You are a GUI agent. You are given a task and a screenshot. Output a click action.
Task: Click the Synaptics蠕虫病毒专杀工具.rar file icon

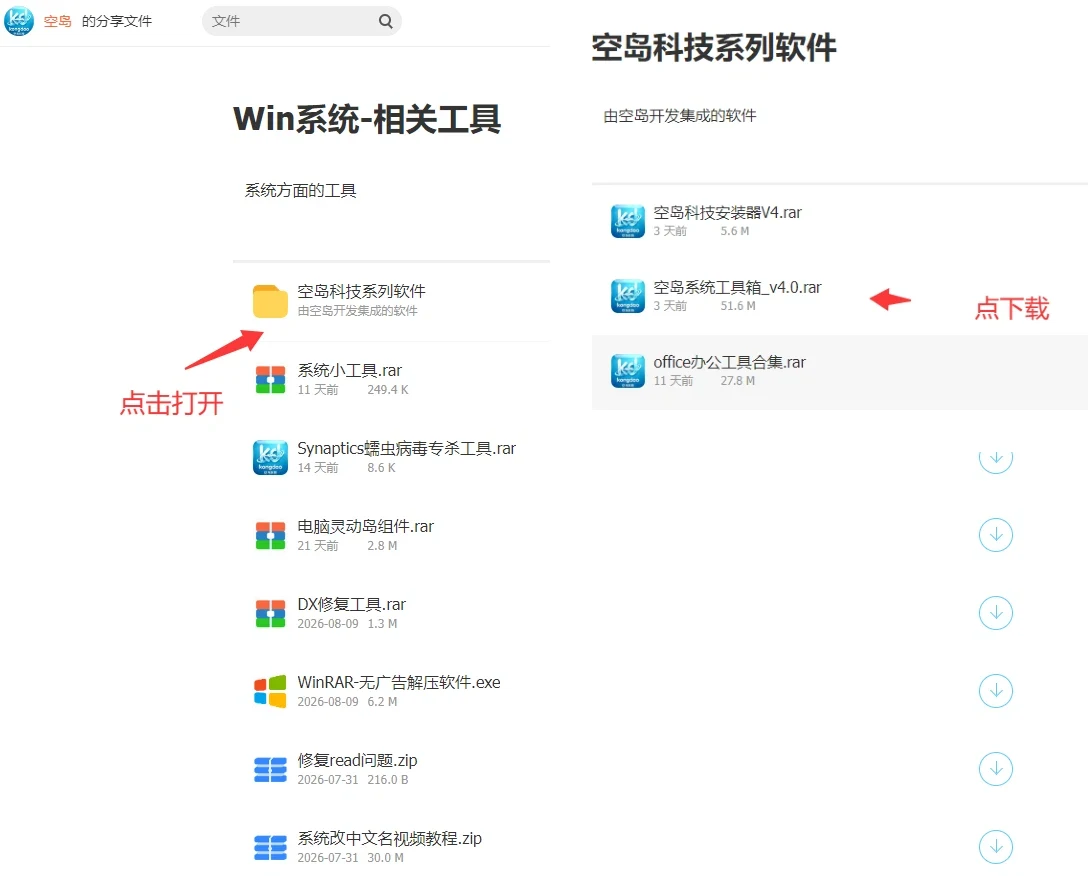coord(270,457)
